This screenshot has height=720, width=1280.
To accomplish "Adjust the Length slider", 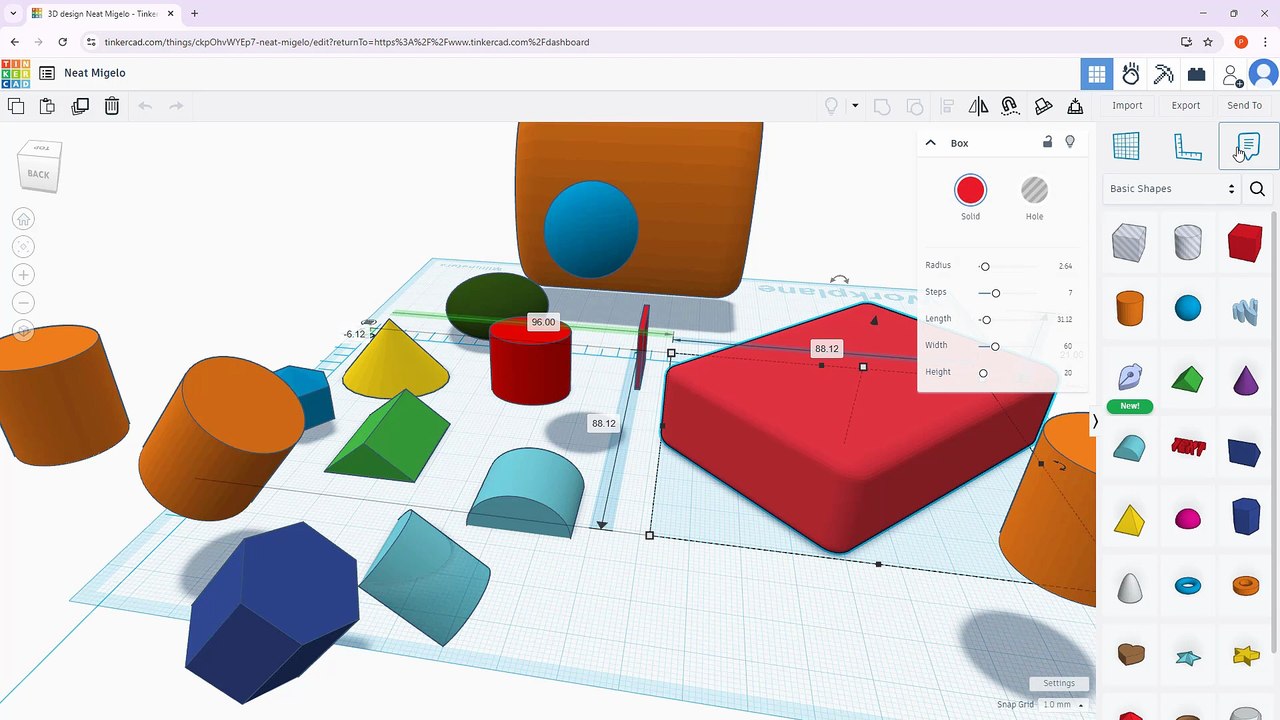I will (x=986, y=320).
